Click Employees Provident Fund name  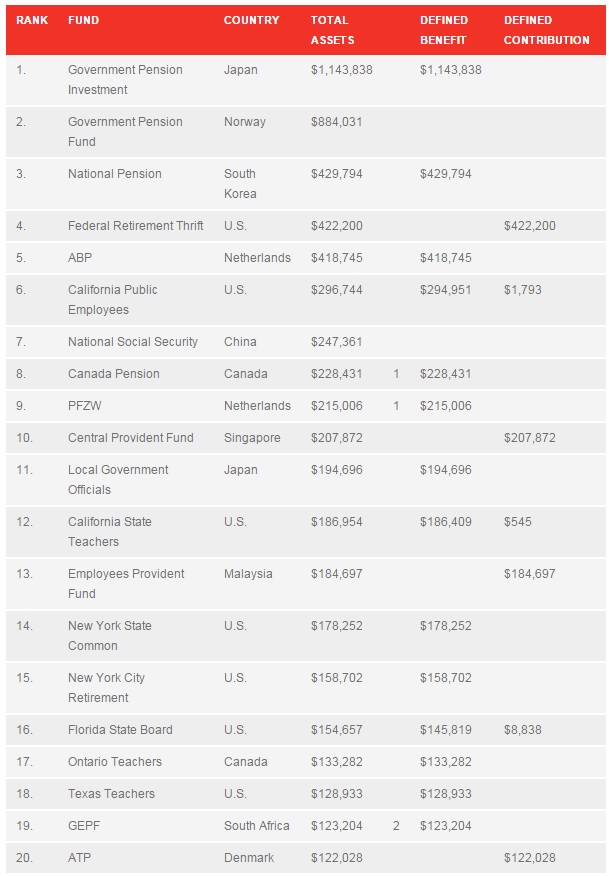coord(126,584)
